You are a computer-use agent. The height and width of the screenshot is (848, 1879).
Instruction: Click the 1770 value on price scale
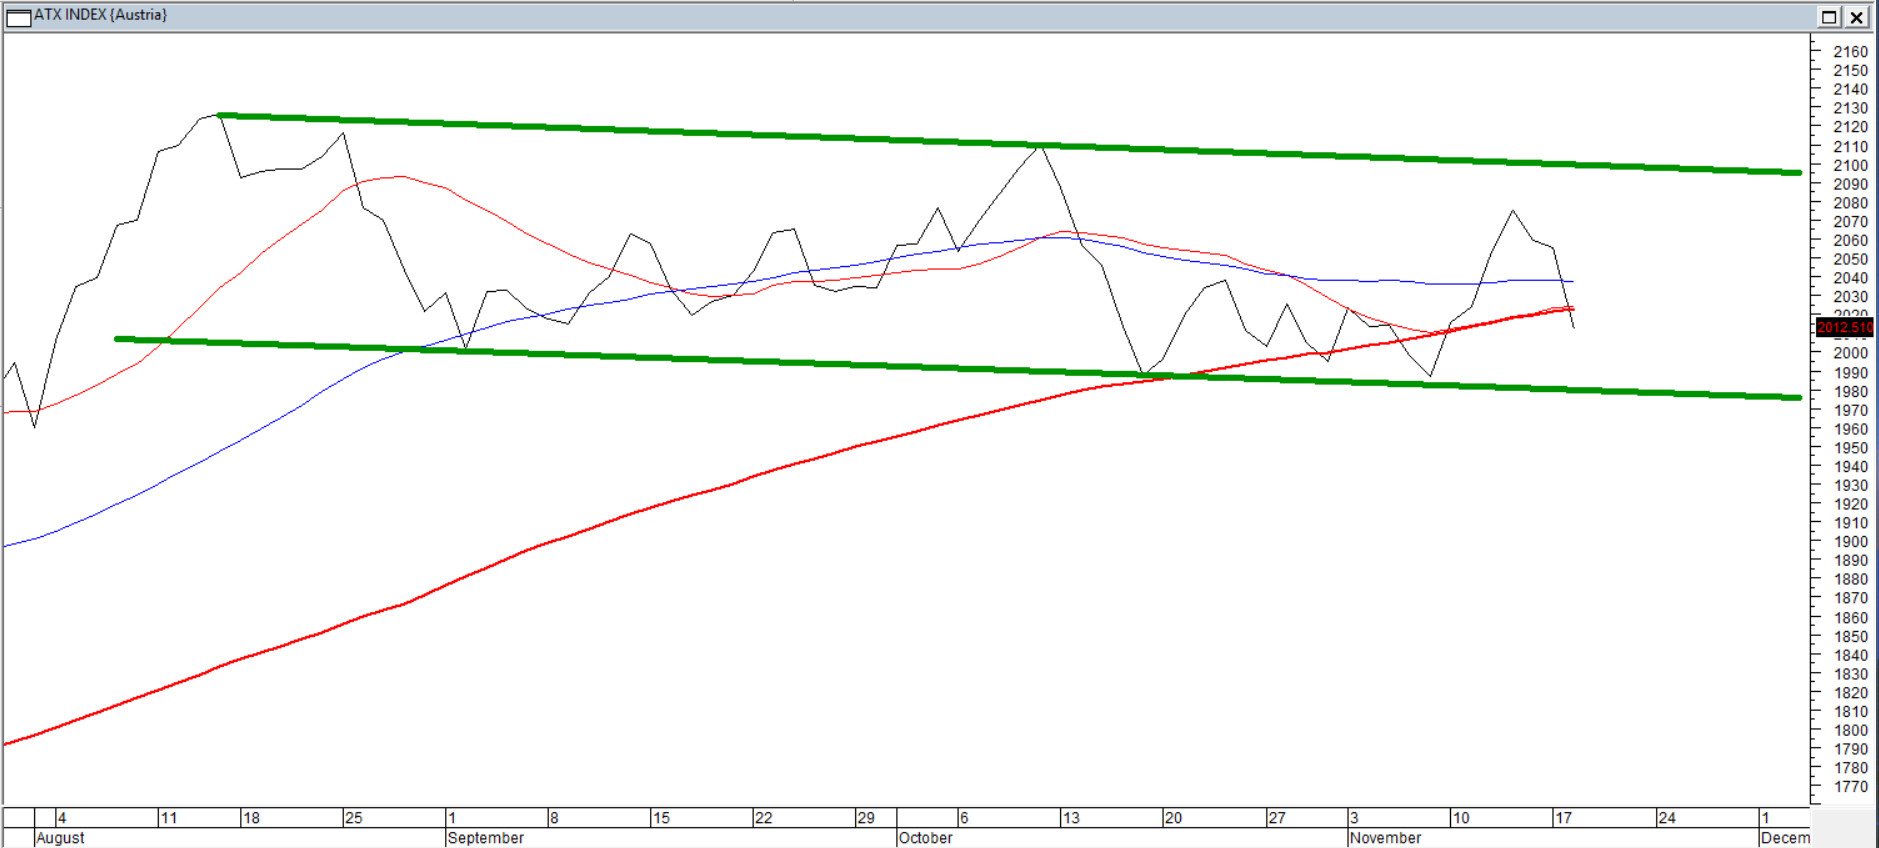pyautogui.click(x=1850, y=787)
